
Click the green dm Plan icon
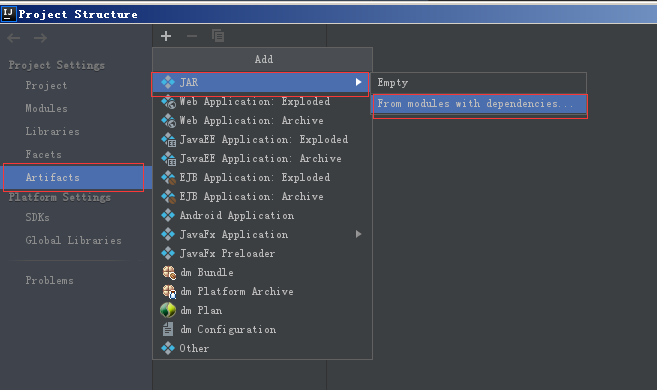pos(168,310)
